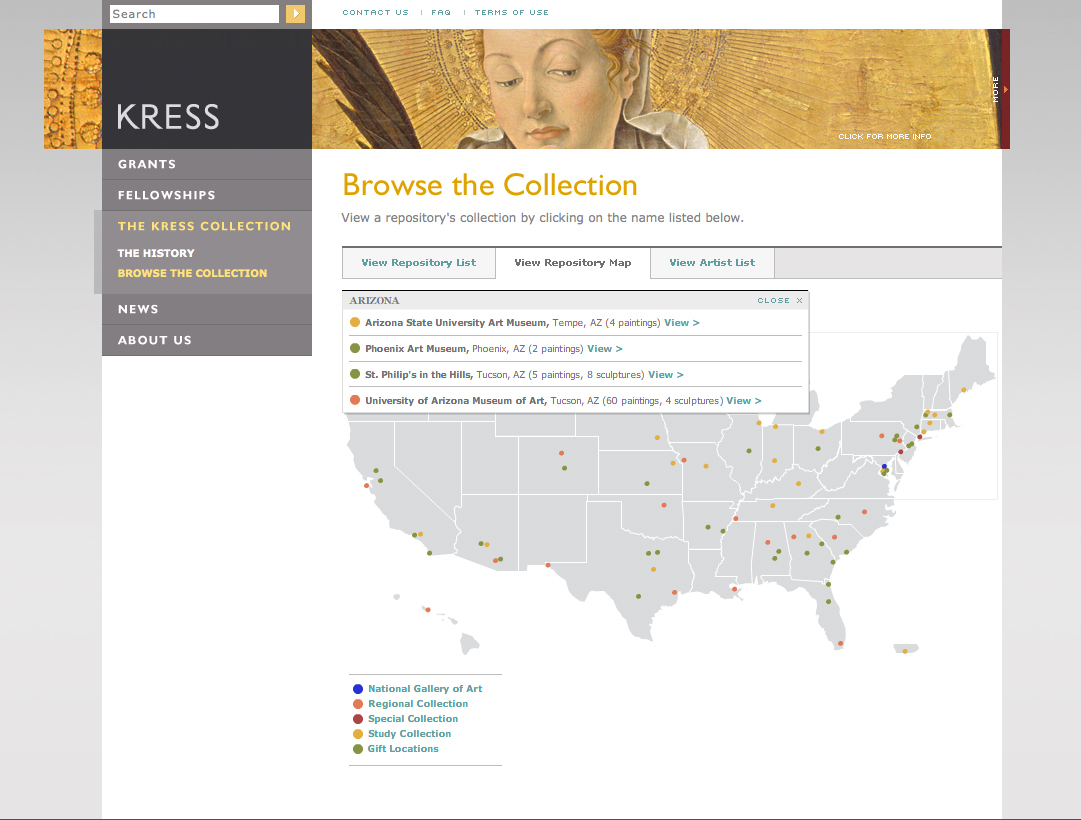Click the blue National Gallery legend dot
This screenshot has height=820, width=1081.
(358, 689)
